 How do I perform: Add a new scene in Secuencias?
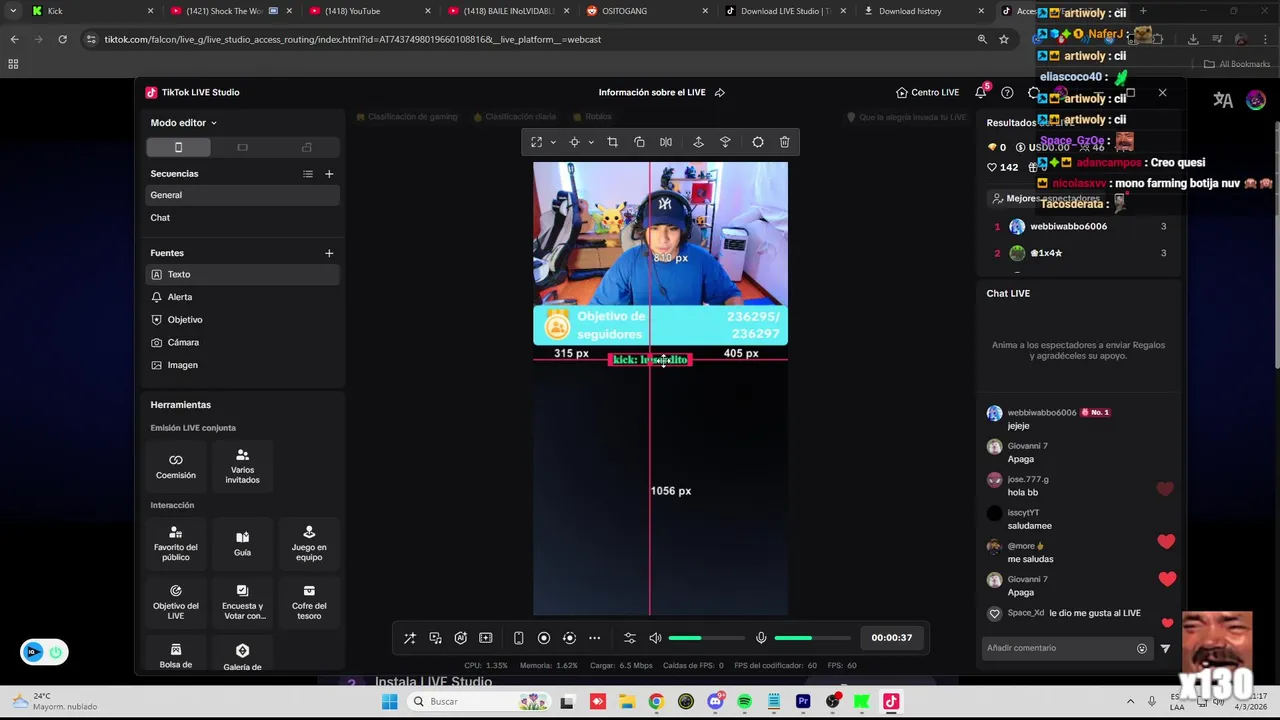pos(329,174)
